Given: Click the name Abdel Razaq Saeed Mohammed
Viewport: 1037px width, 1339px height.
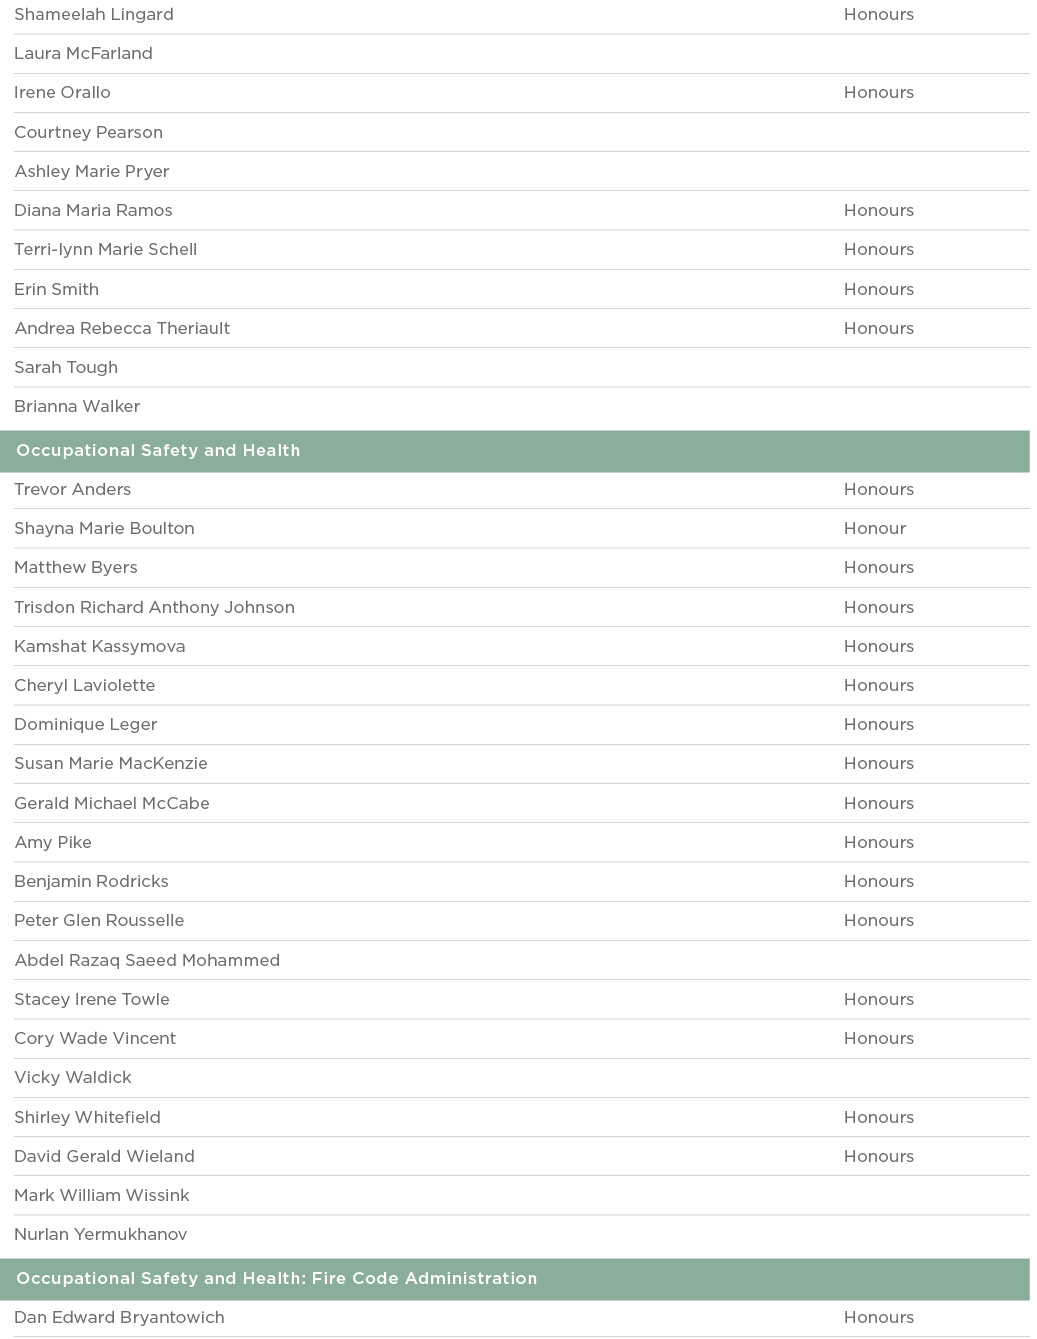Looking at the screenshot, I should pos(147,961).
